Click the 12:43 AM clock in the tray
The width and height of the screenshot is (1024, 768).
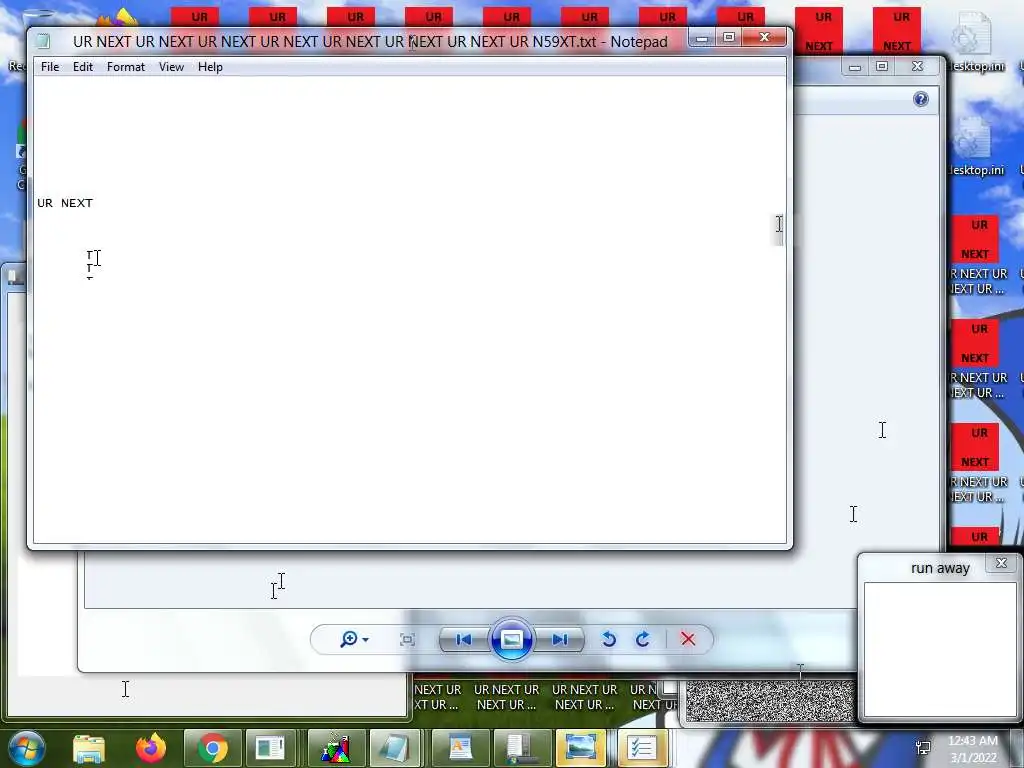pos(972,741)
